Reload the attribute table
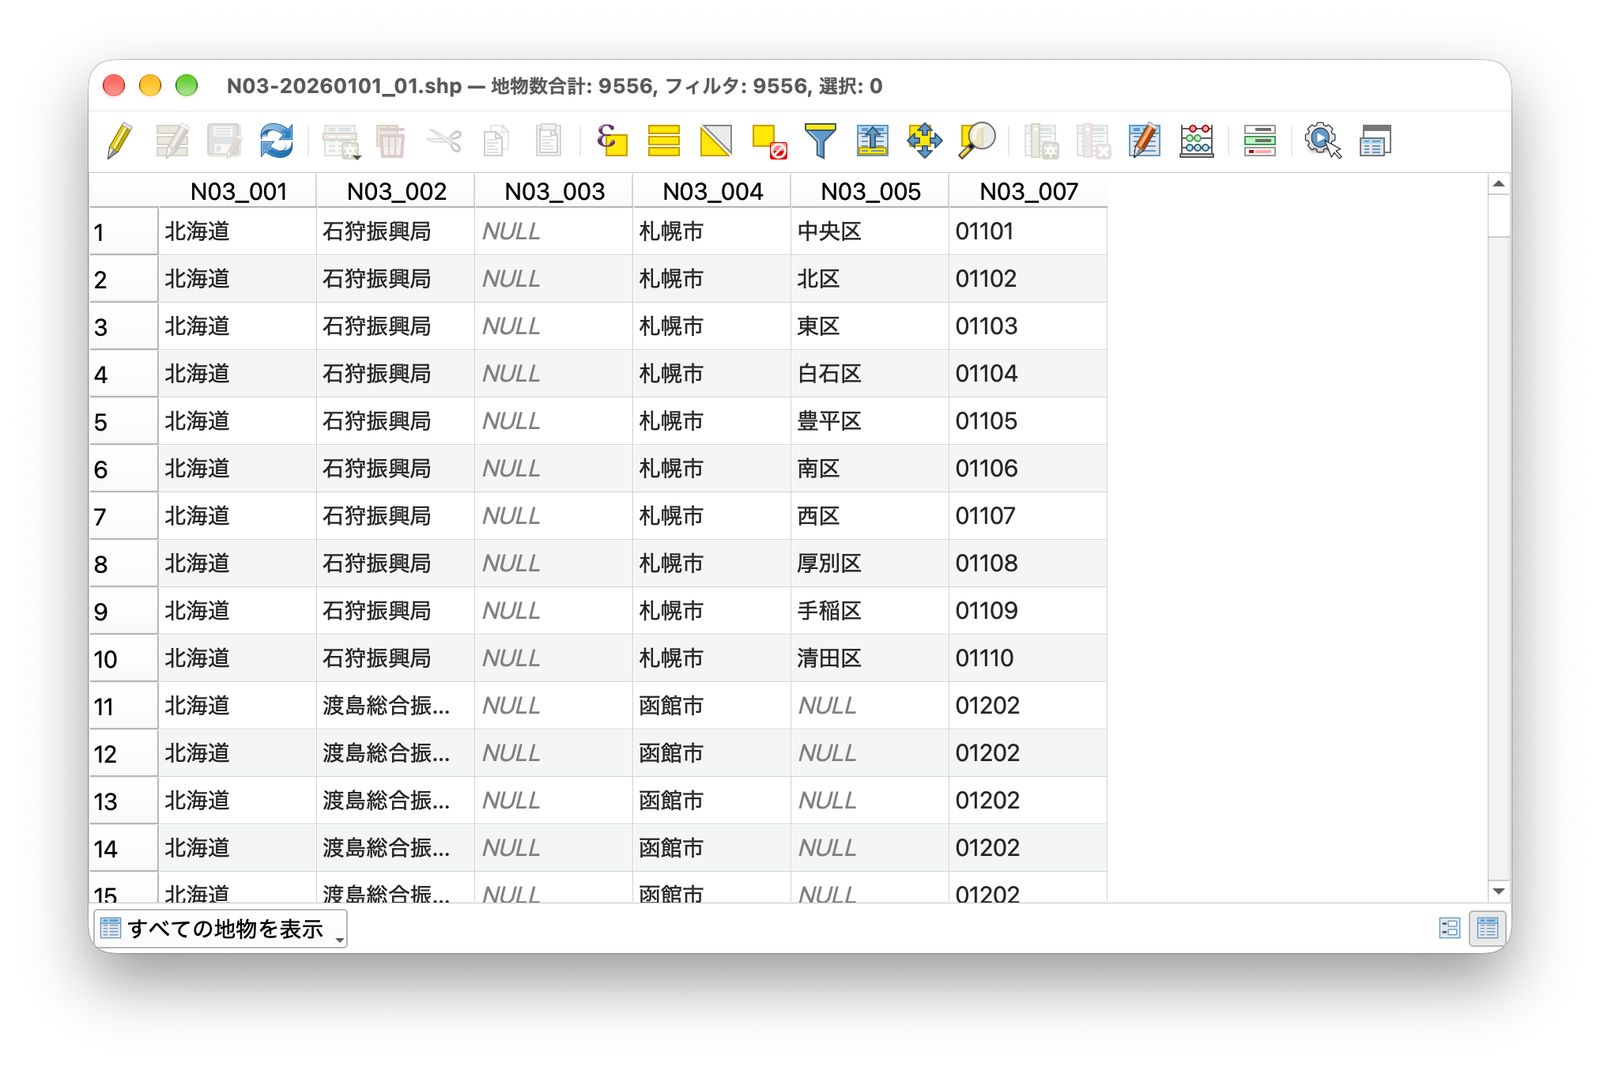This screenshot has height=1070, width=1600. [276, 141]
